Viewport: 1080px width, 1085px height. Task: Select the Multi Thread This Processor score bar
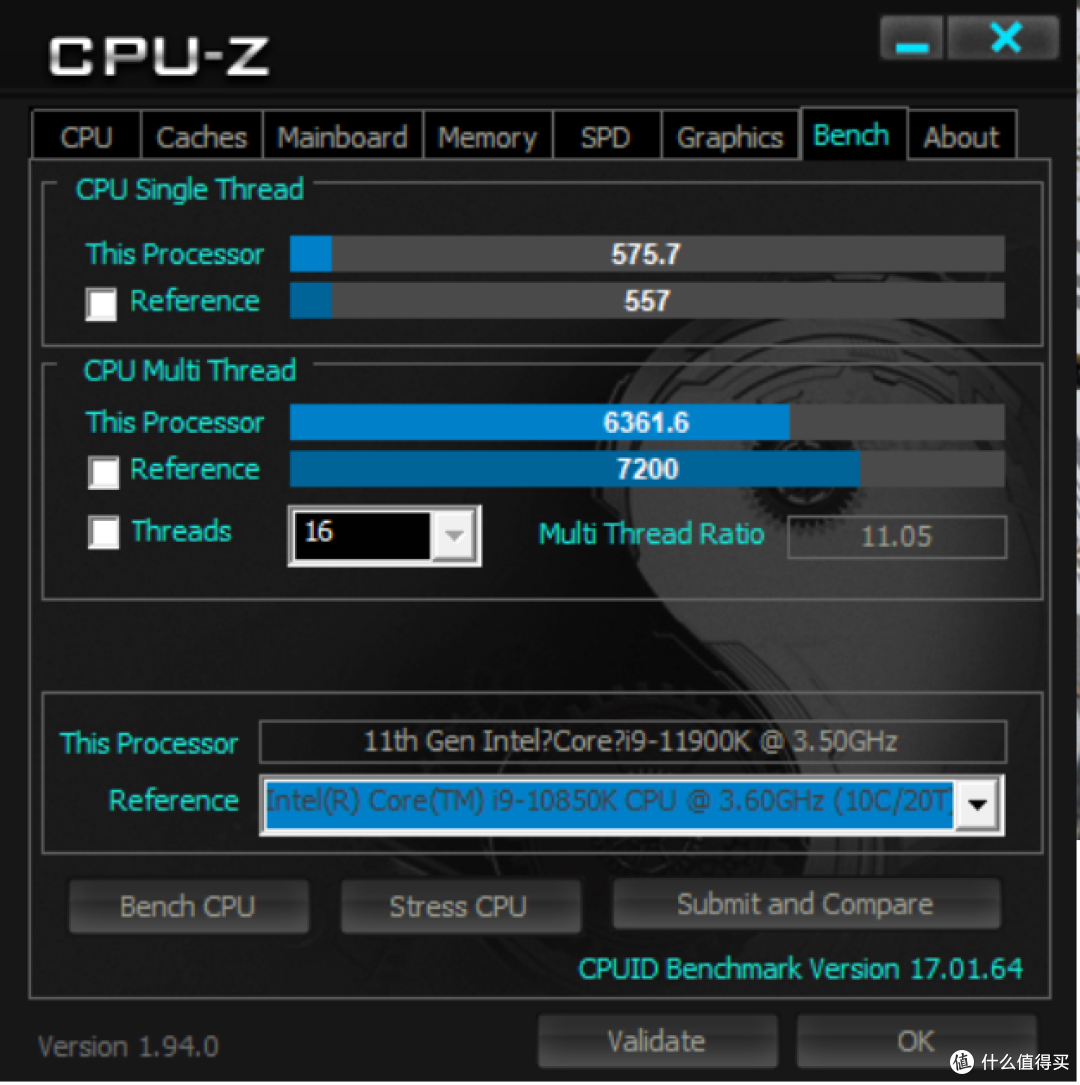(647, 422)
